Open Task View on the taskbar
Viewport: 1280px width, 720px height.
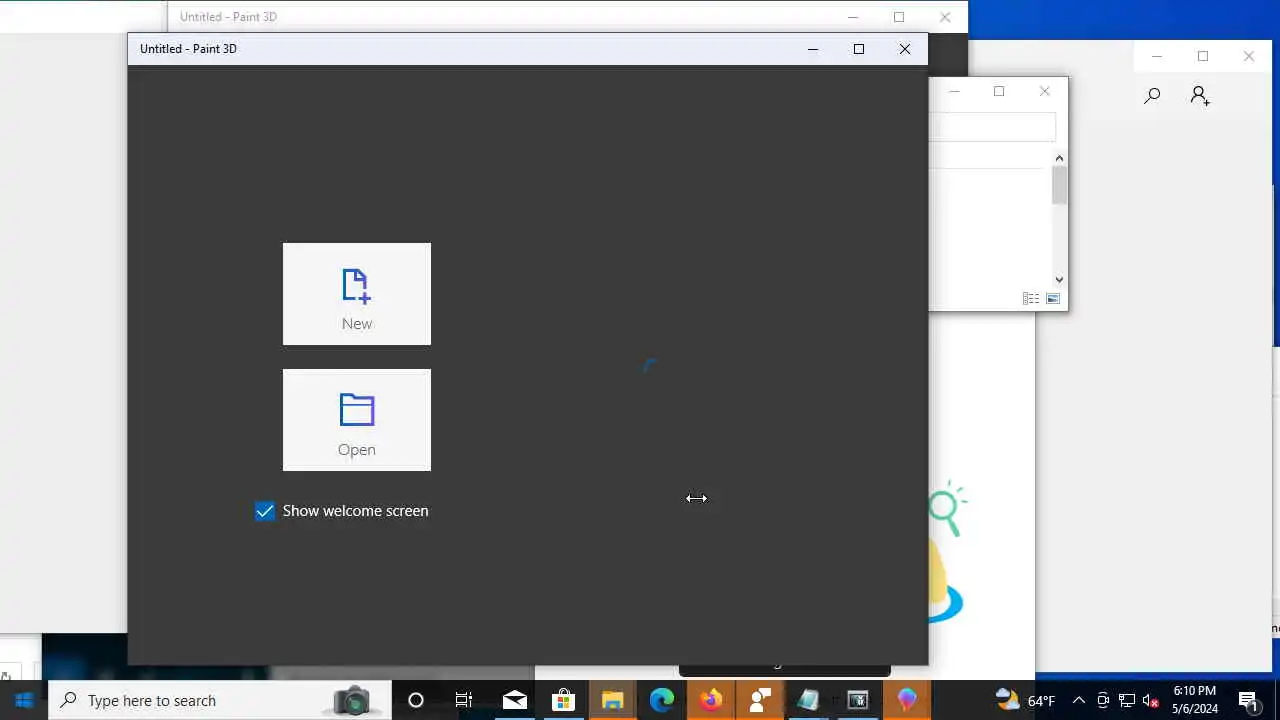tap(464, 700)
